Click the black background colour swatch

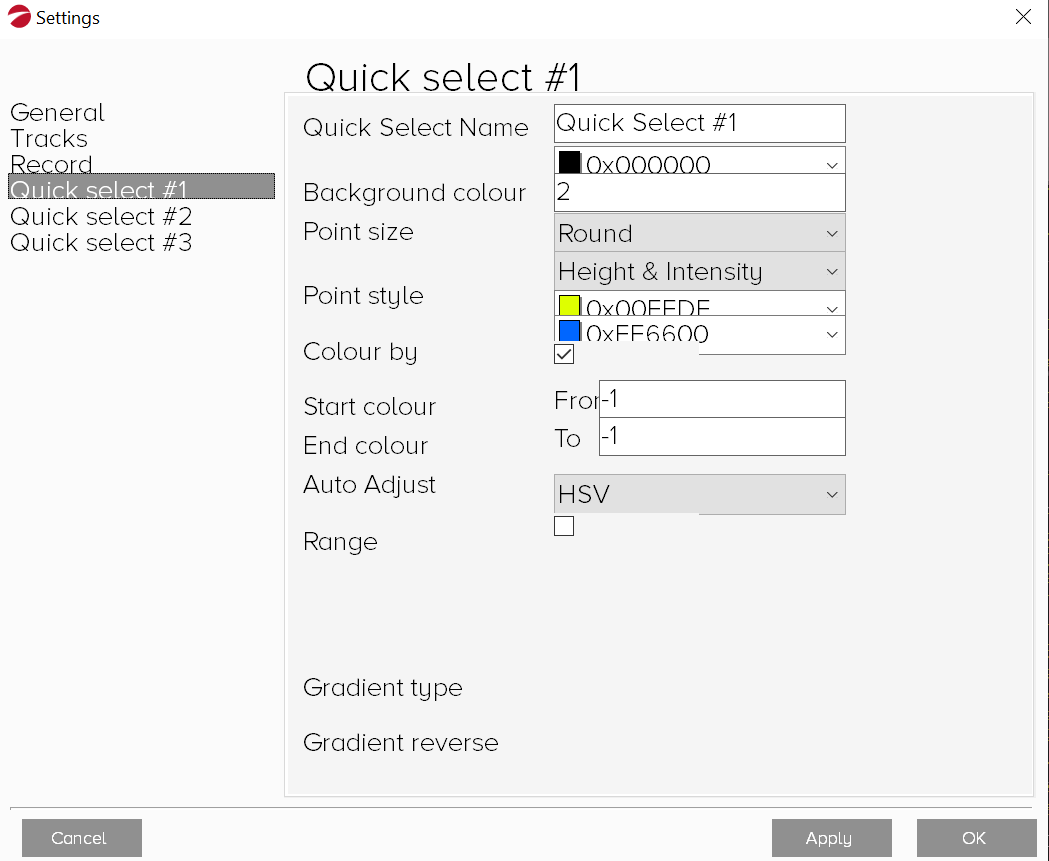click(x=570, y=162)
